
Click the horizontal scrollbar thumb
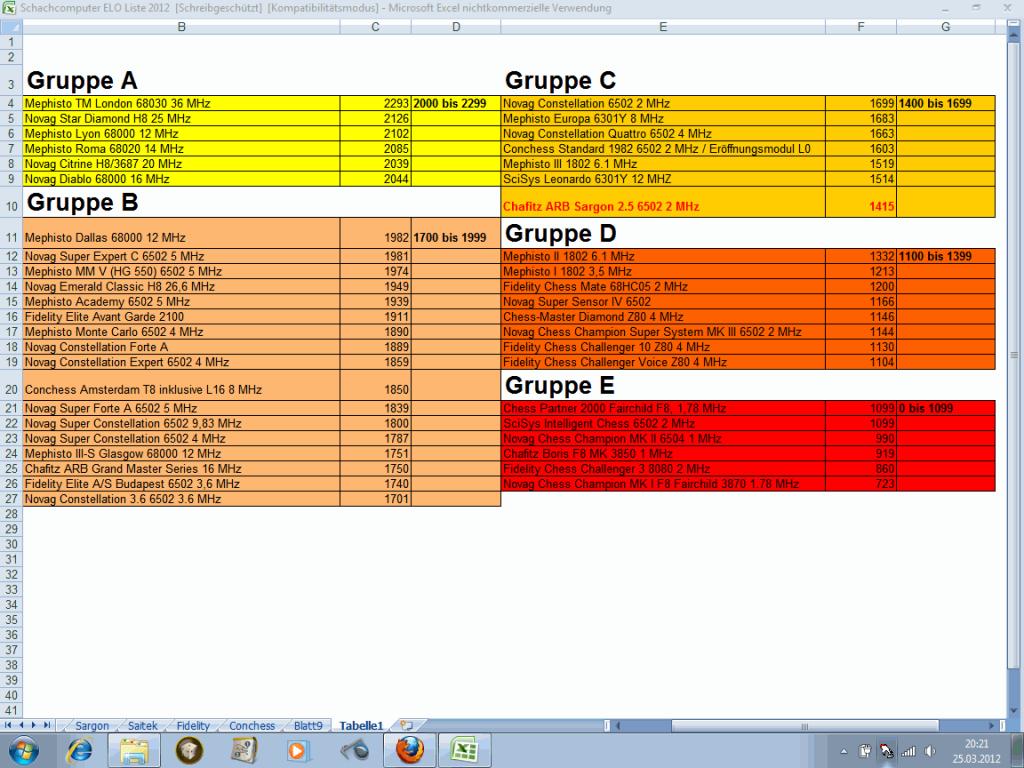805,726
